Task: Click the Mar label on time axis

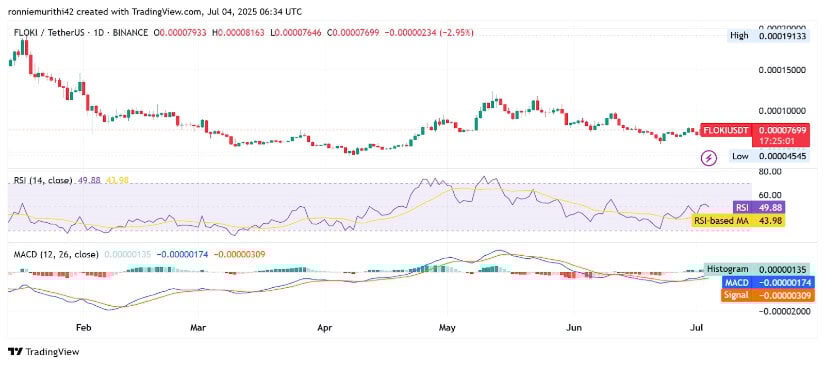Action: (x=198, y=327)
